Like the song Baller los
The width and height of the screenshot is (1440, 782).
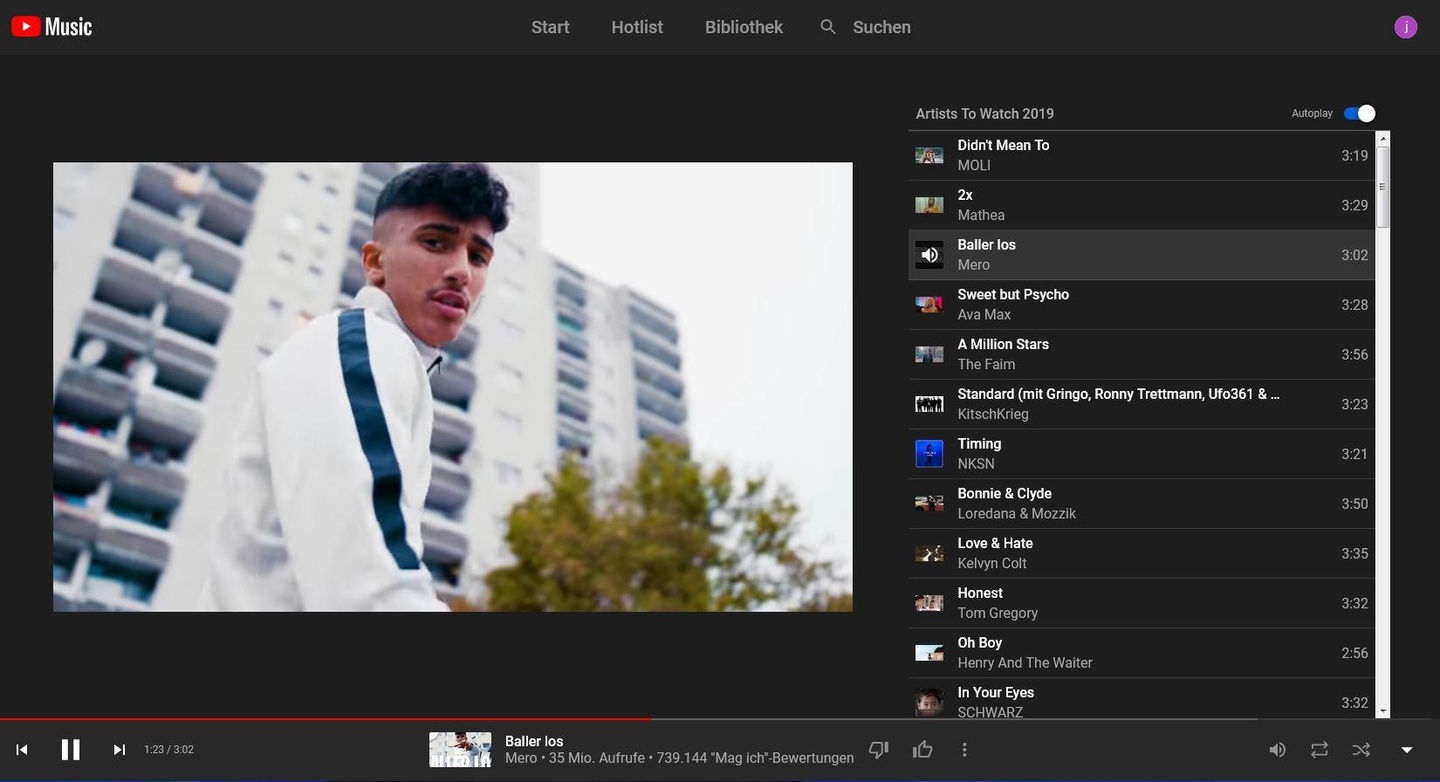[x=923, y=749]
